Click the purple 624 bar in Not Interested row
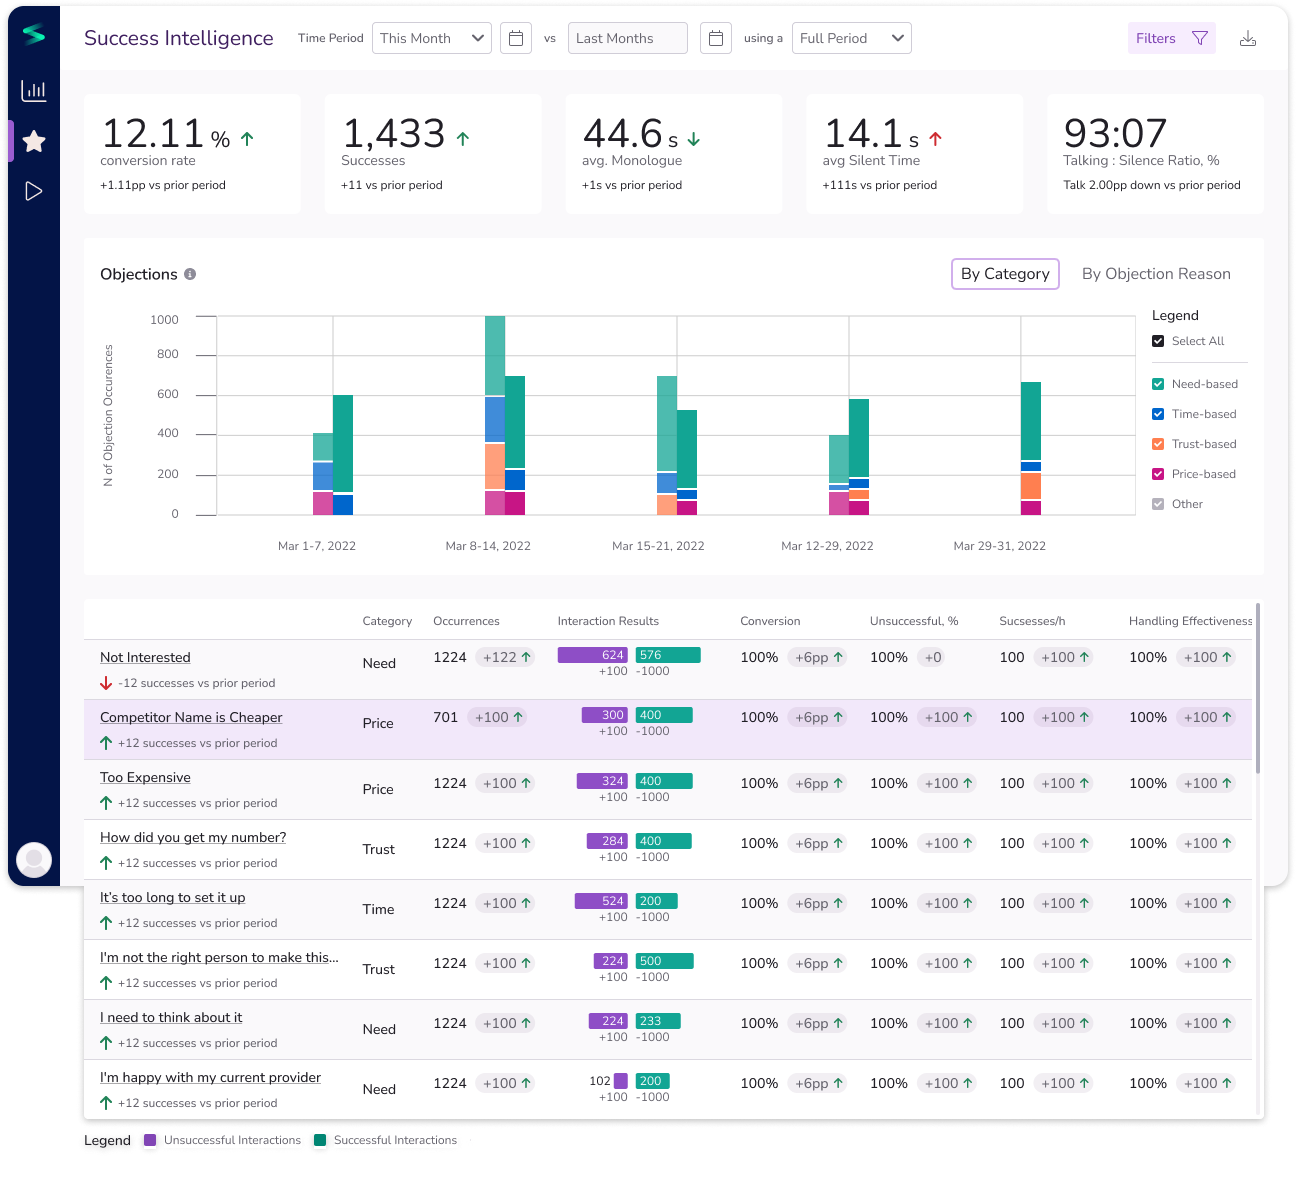1296x1199 pixels. click(593, 655)
